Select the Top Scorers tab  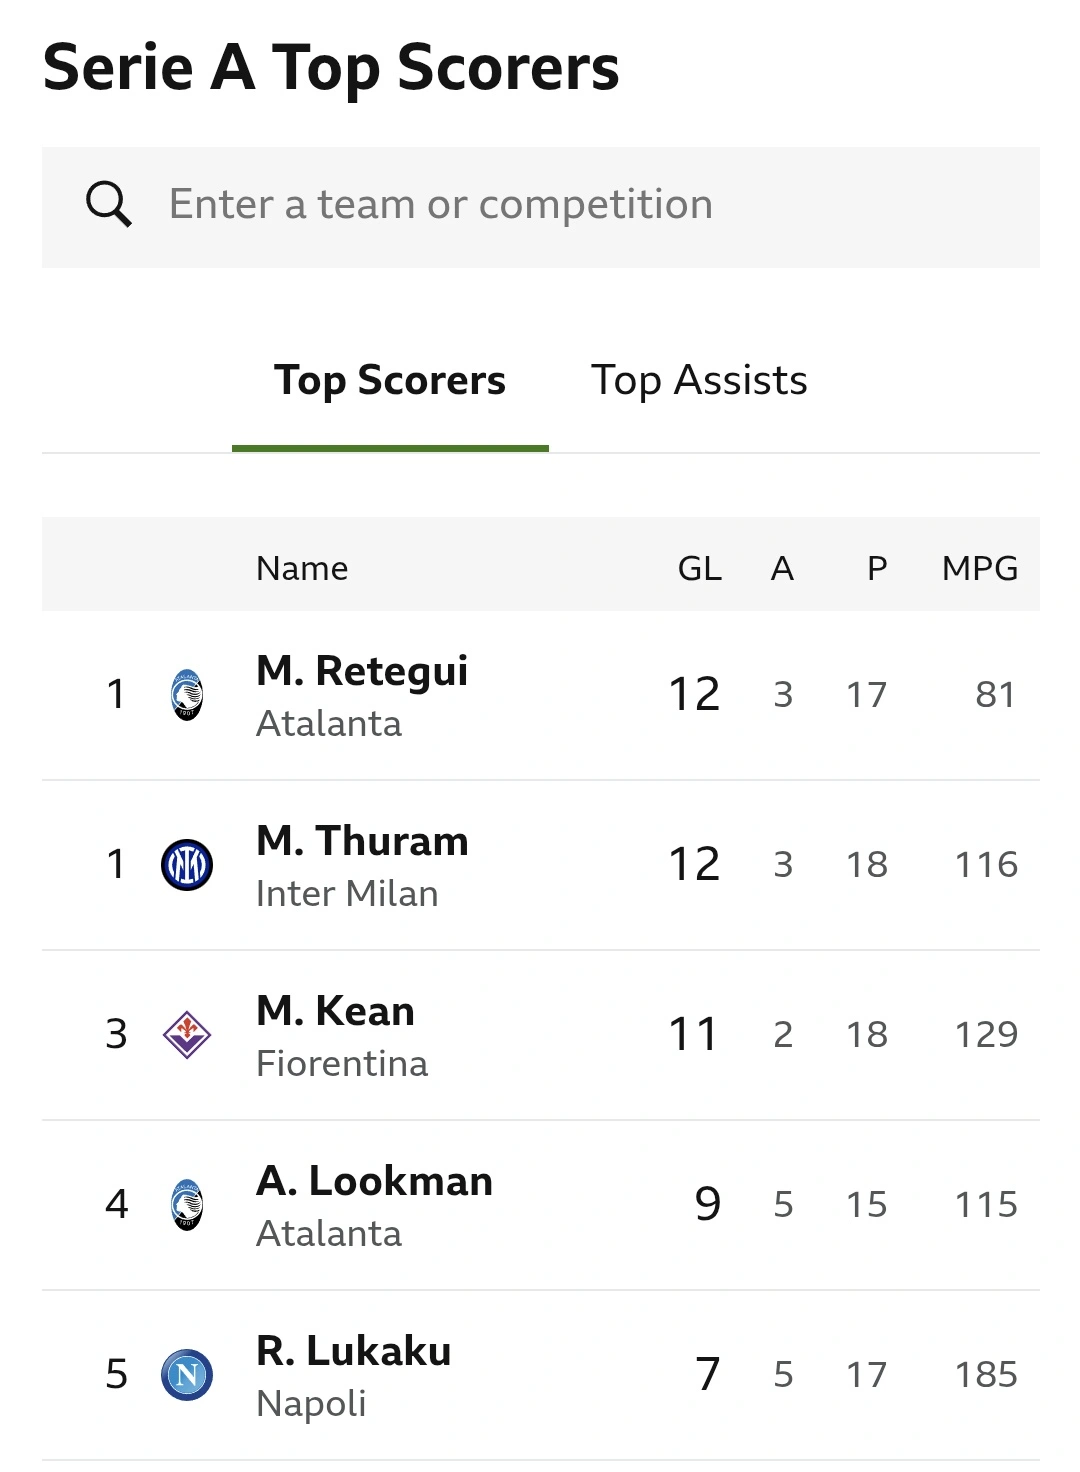390,381
